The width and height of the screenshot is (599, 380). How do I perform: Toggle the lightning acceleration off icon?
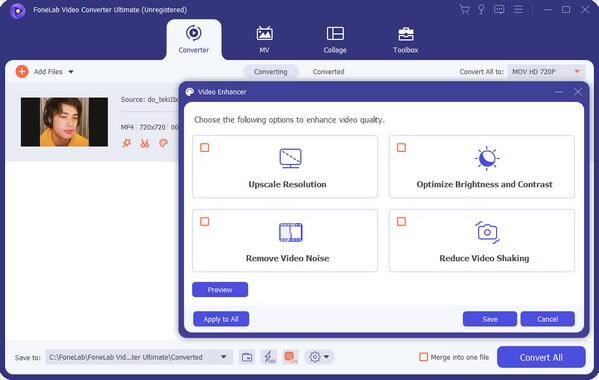click(x=269, y=357)
